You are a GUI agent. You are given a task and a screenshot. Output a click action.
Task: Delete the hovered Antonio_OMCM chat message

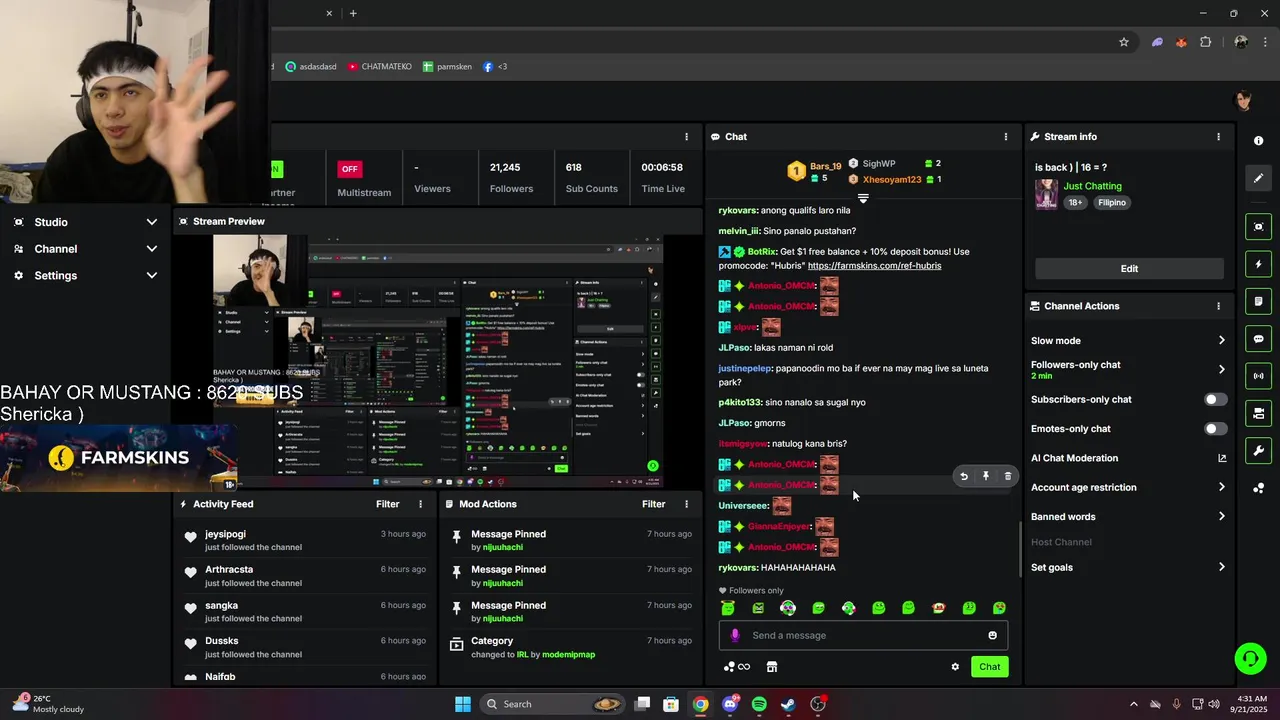click(x=1008, y=477)
